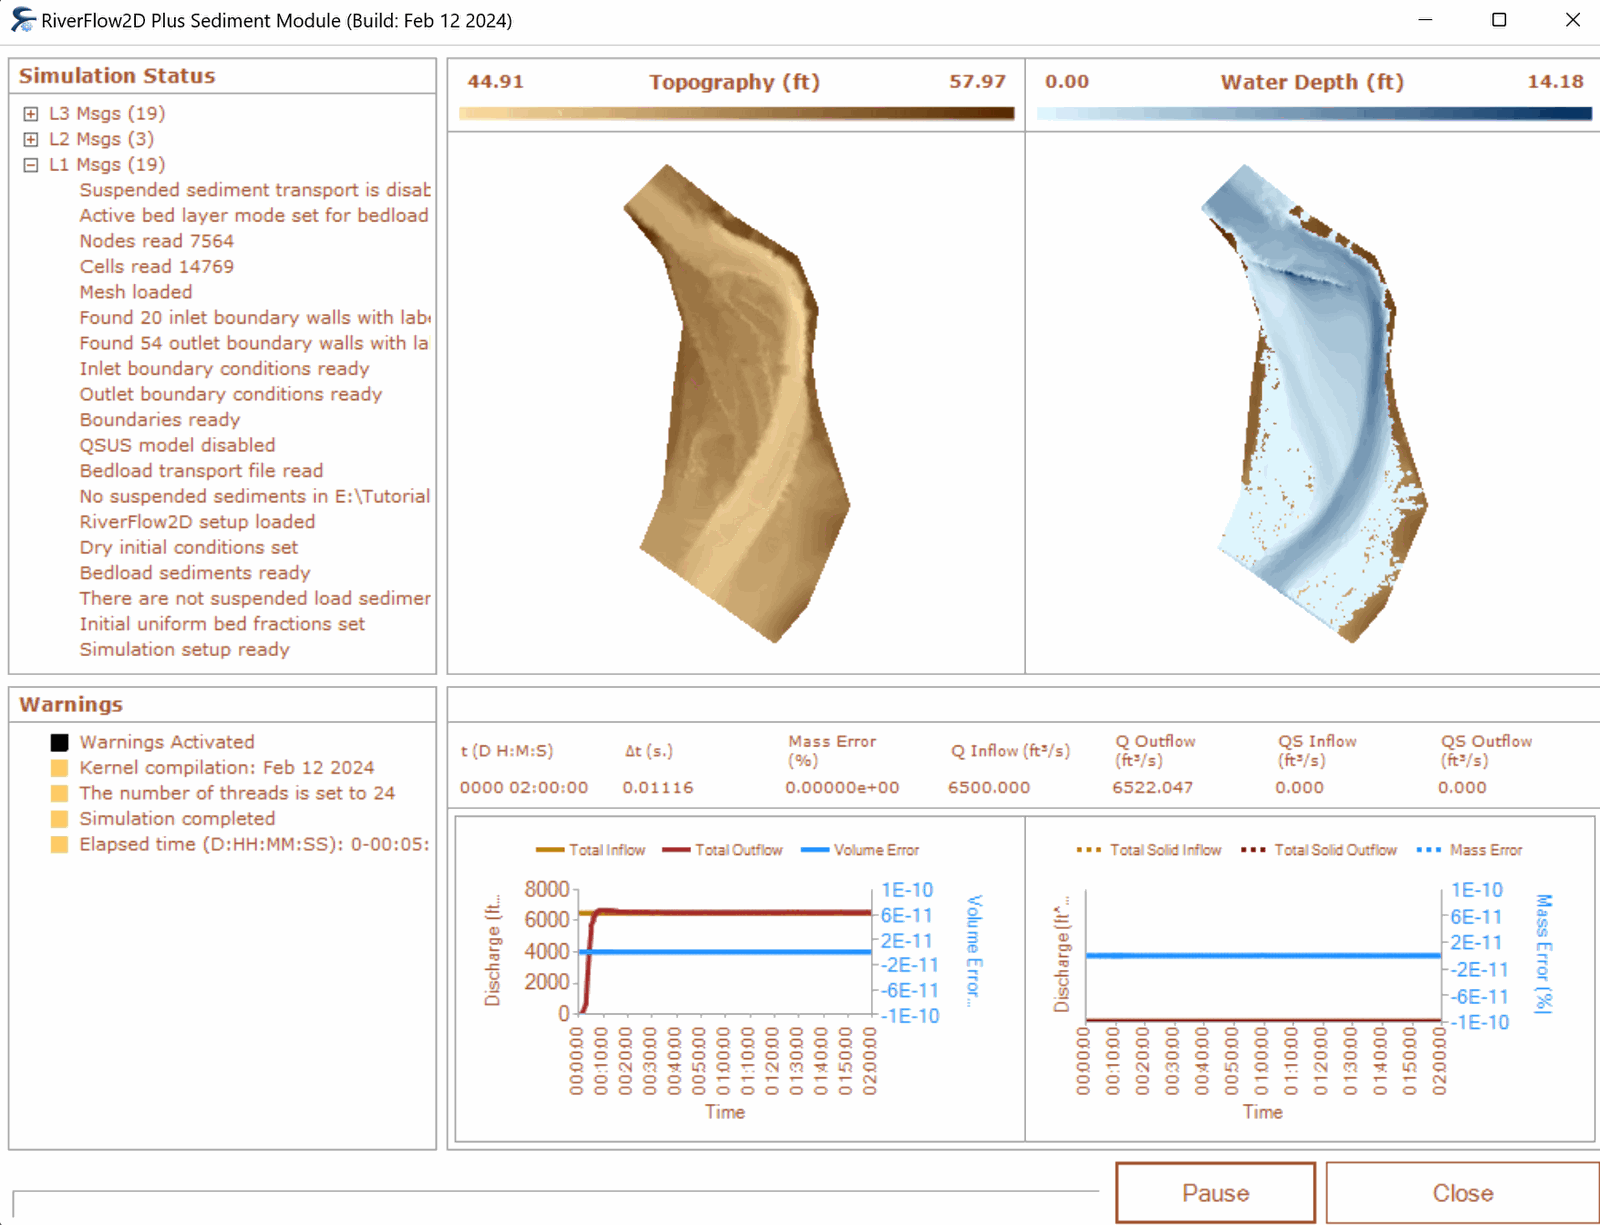
Task: Expand the L2 Msgs (3) node
Action: click(31, 139)
